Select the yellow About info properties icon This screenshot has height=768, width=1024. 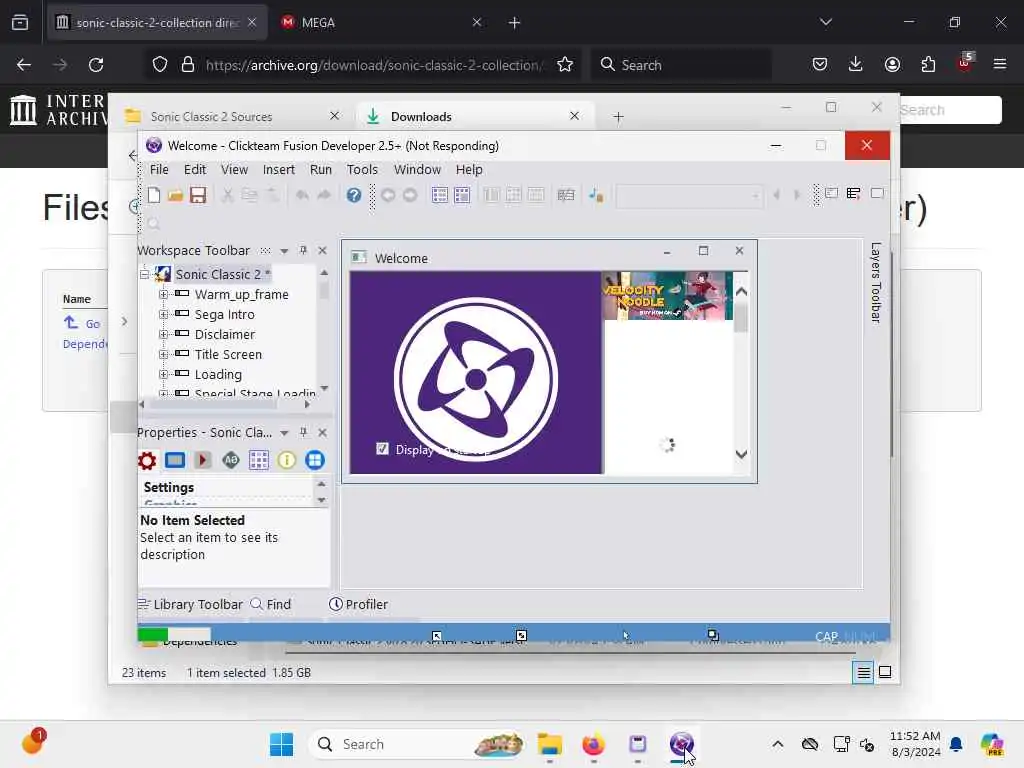(287, 460)
